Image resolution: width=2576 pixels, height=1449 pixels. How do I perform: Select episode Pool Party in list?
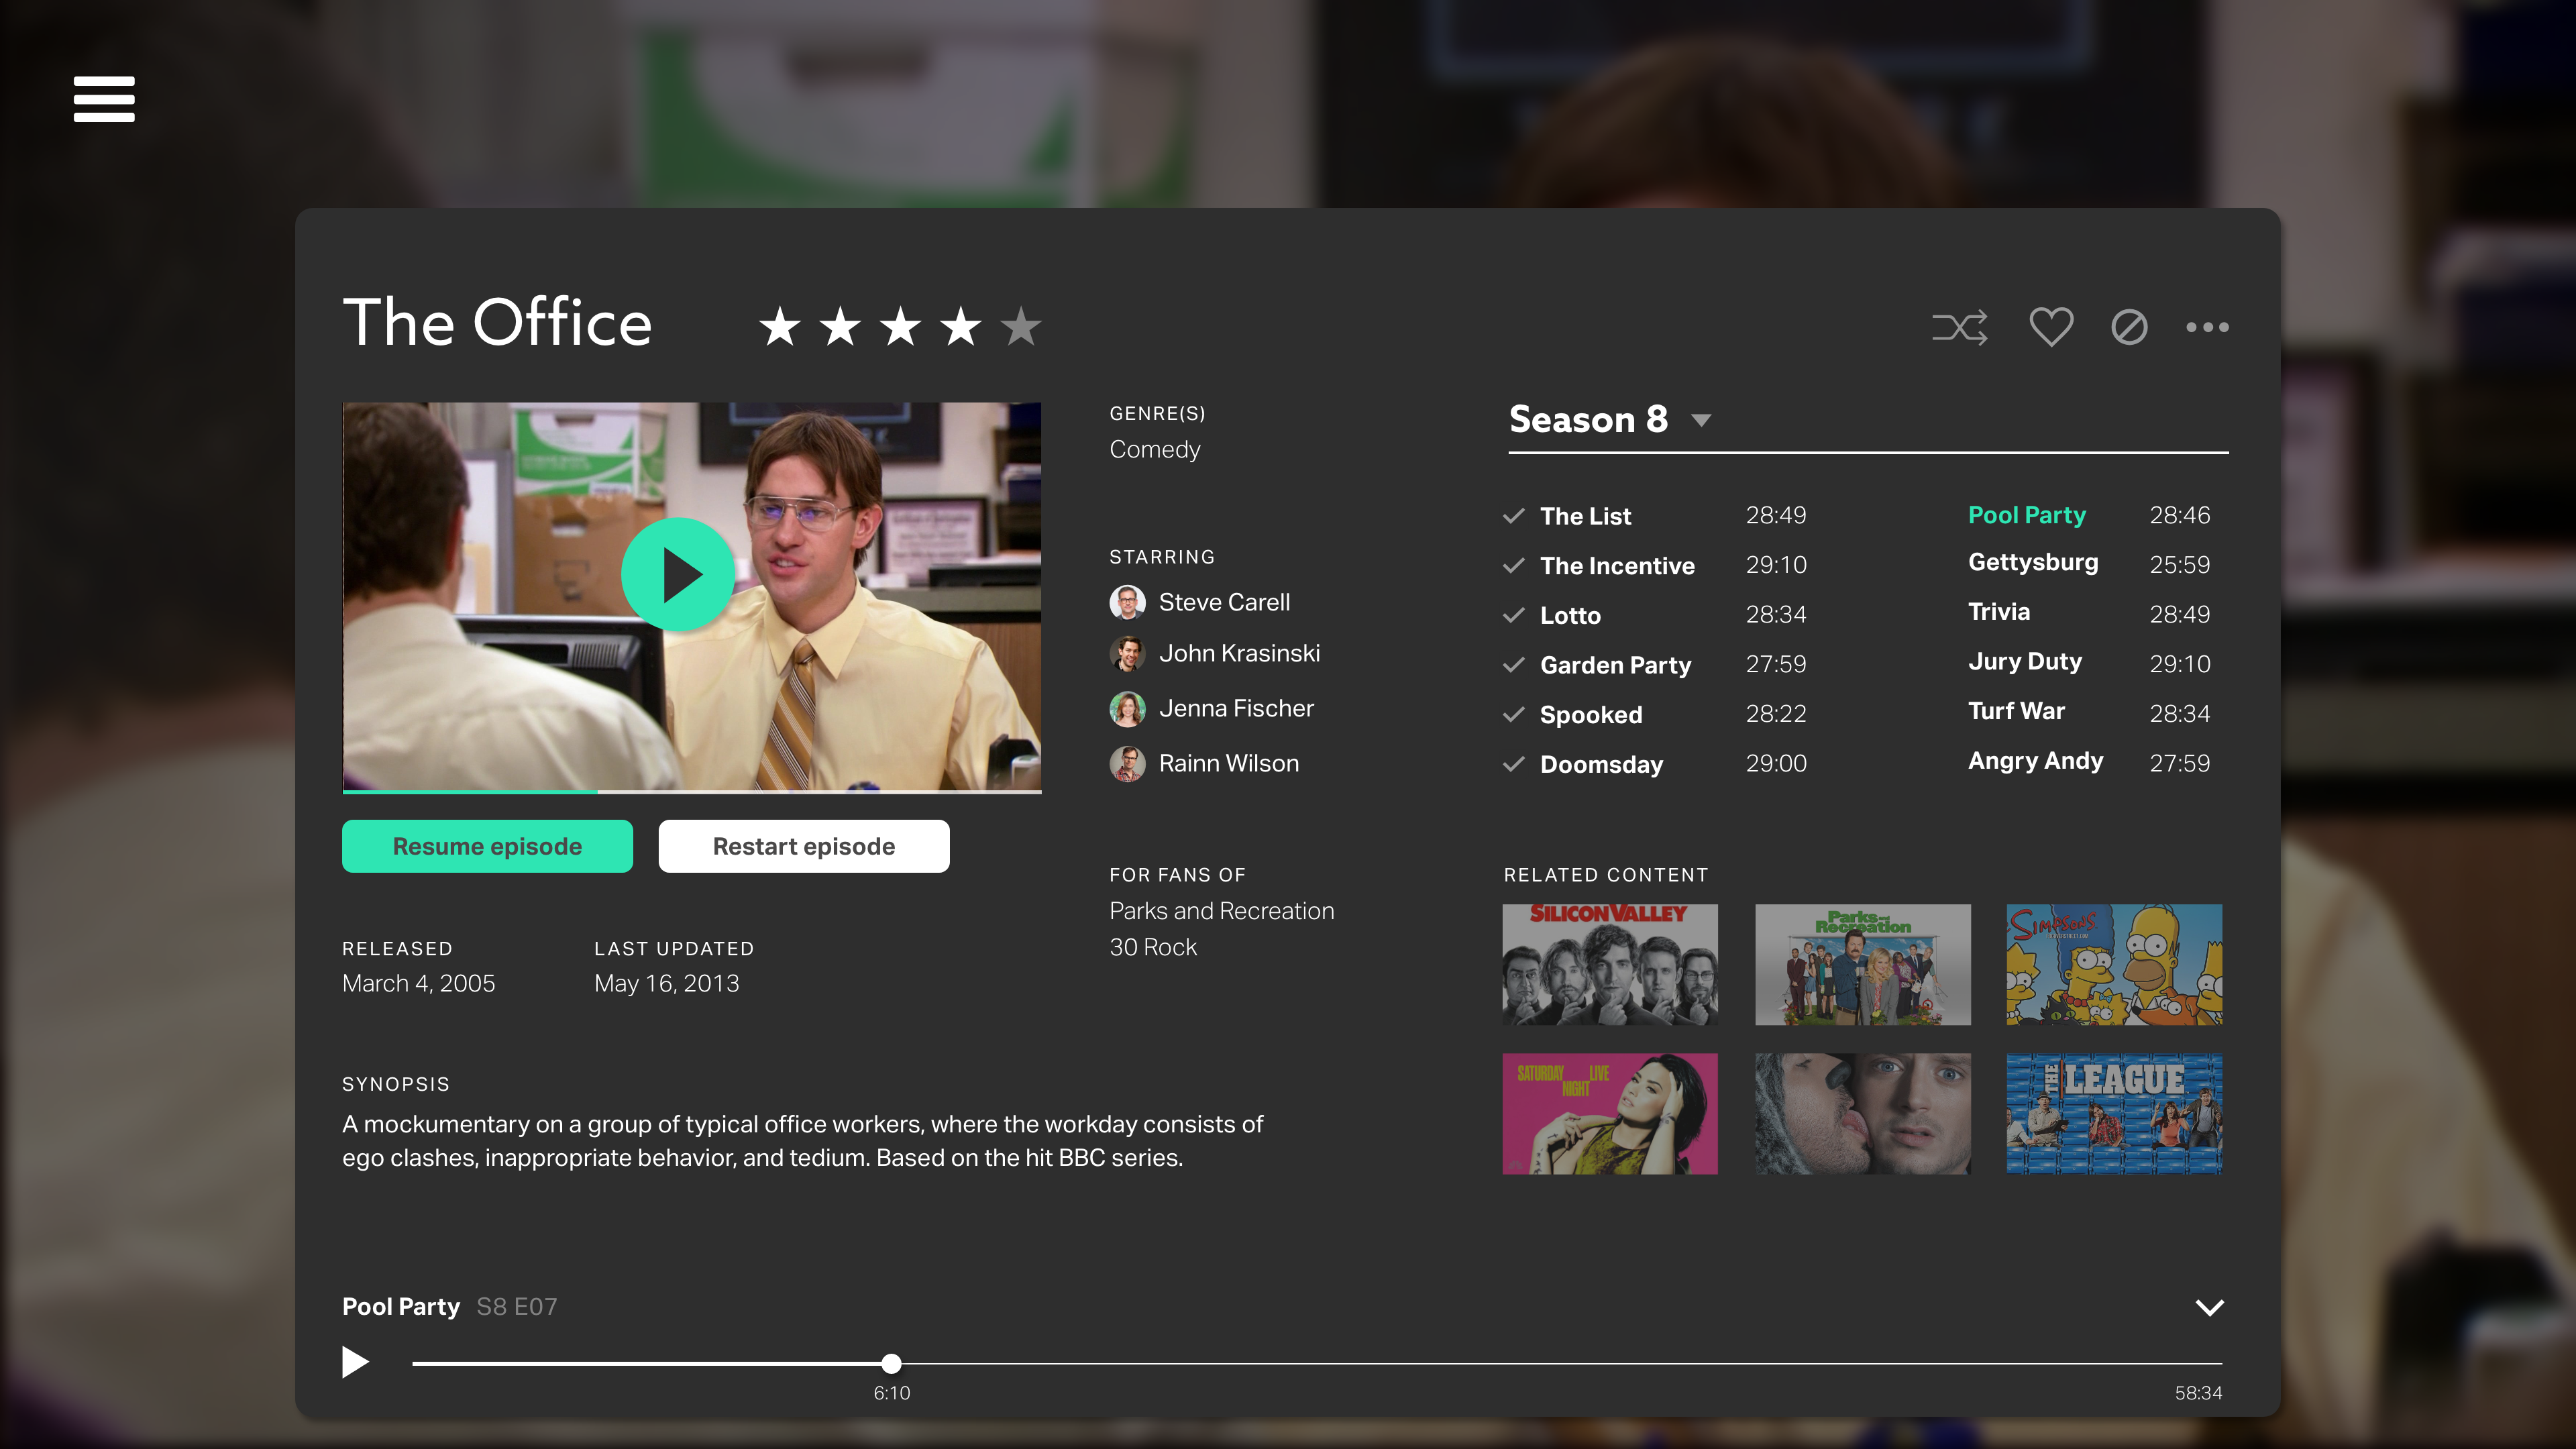(2027, 515)
